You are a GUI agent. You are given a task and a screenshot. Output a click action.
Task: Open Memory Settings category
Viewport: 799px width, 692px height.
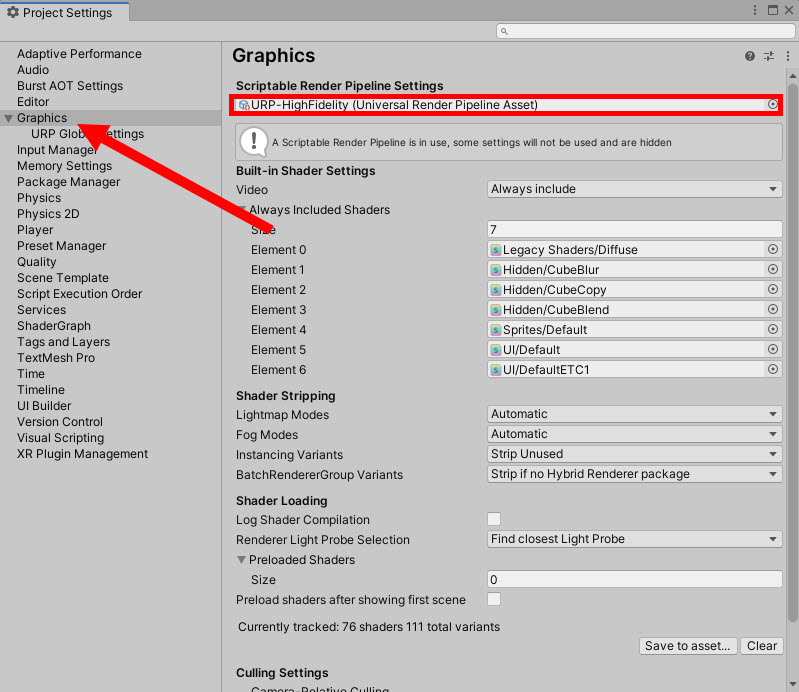tap(65, 166)
